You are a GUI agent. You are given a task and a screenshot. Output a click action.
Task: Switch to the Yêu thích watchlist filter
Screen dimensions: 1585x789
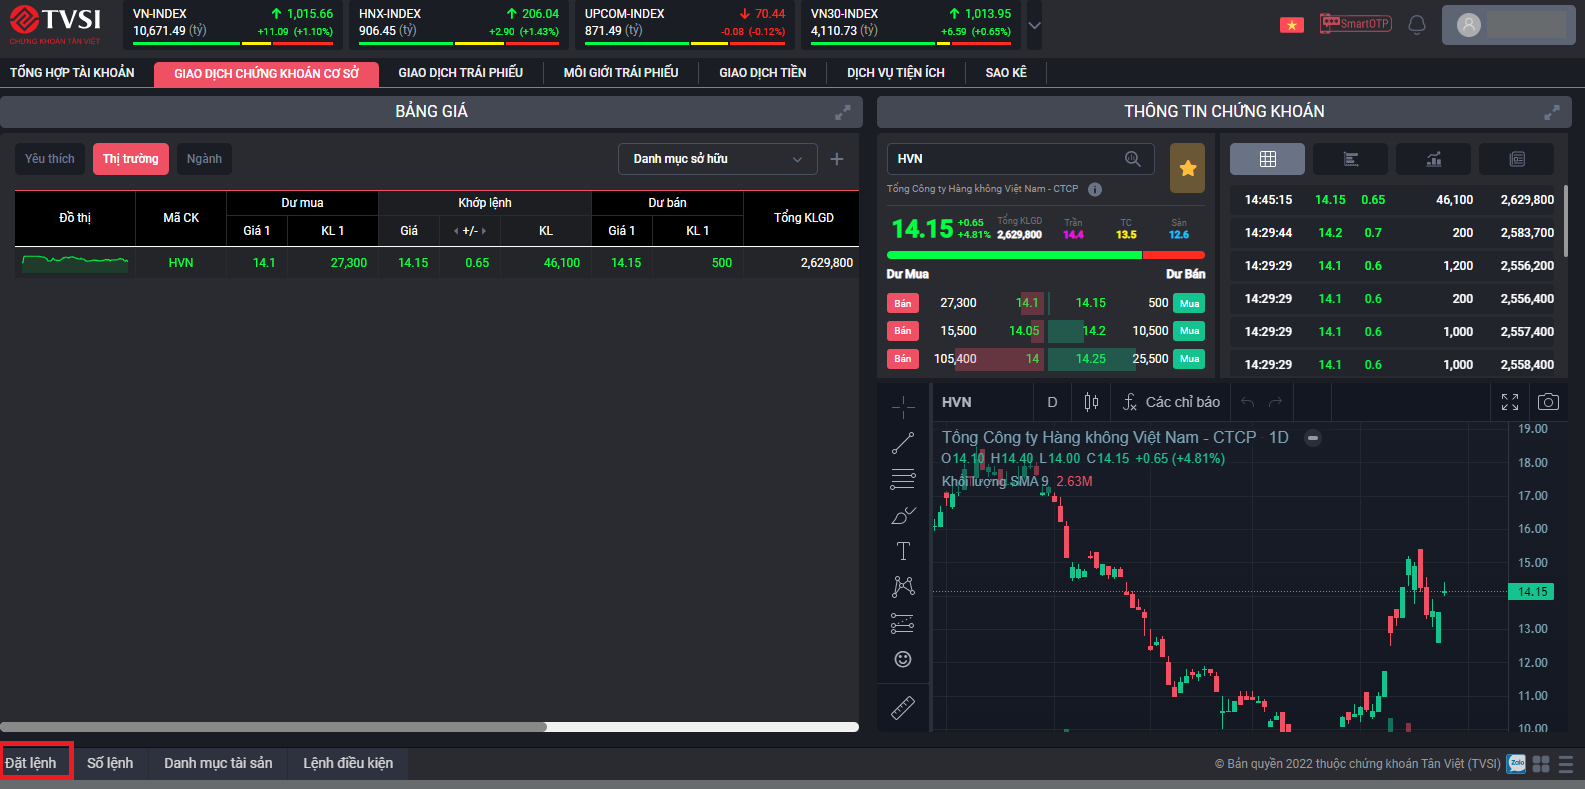pyautogui.click(x=50, y=159)
